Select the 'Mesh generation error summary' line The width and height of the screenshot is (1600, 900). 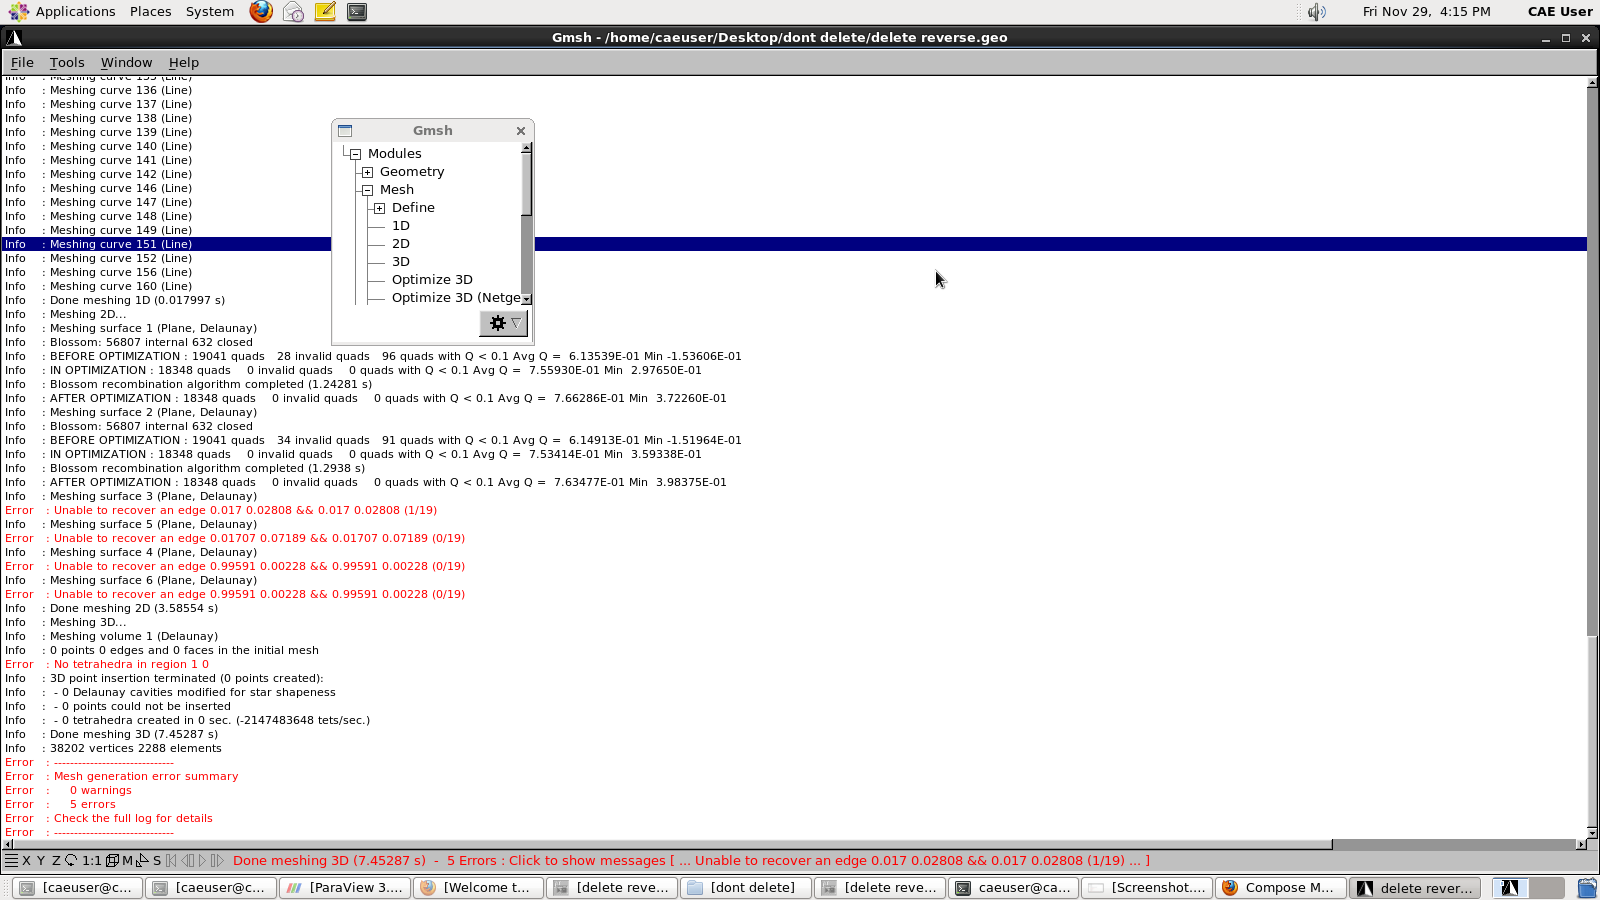coord(146,776)
